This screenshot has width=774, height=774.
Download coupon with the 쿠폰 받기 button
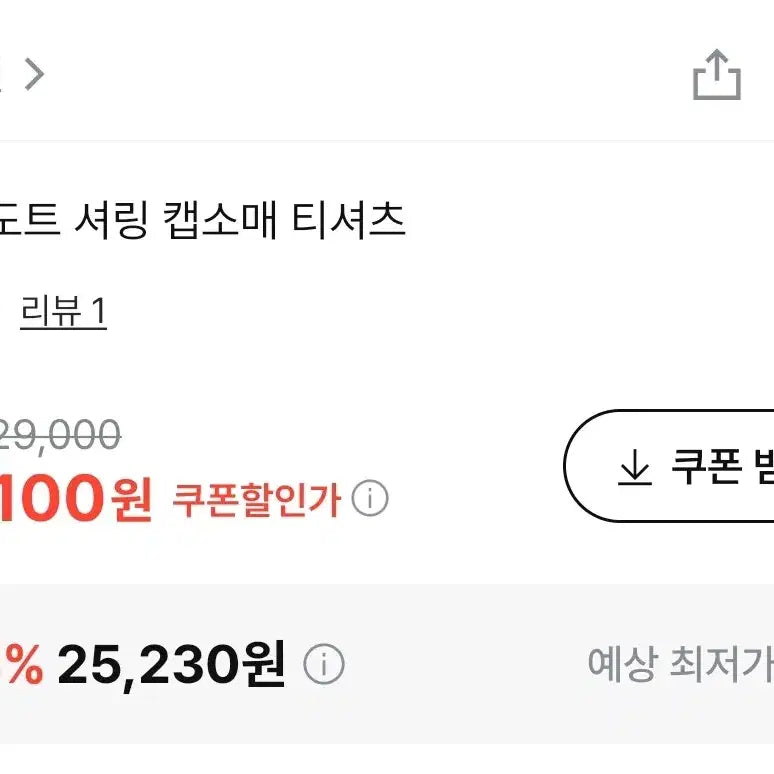click(x=669, y=465)
